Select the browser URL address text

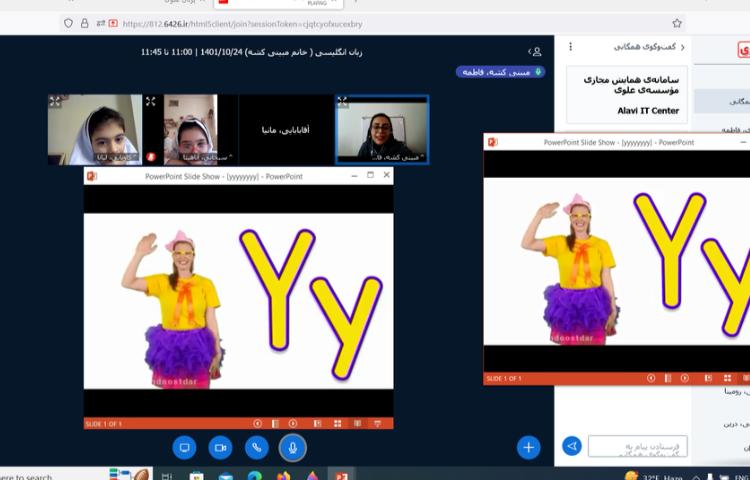tap(243, 24)
